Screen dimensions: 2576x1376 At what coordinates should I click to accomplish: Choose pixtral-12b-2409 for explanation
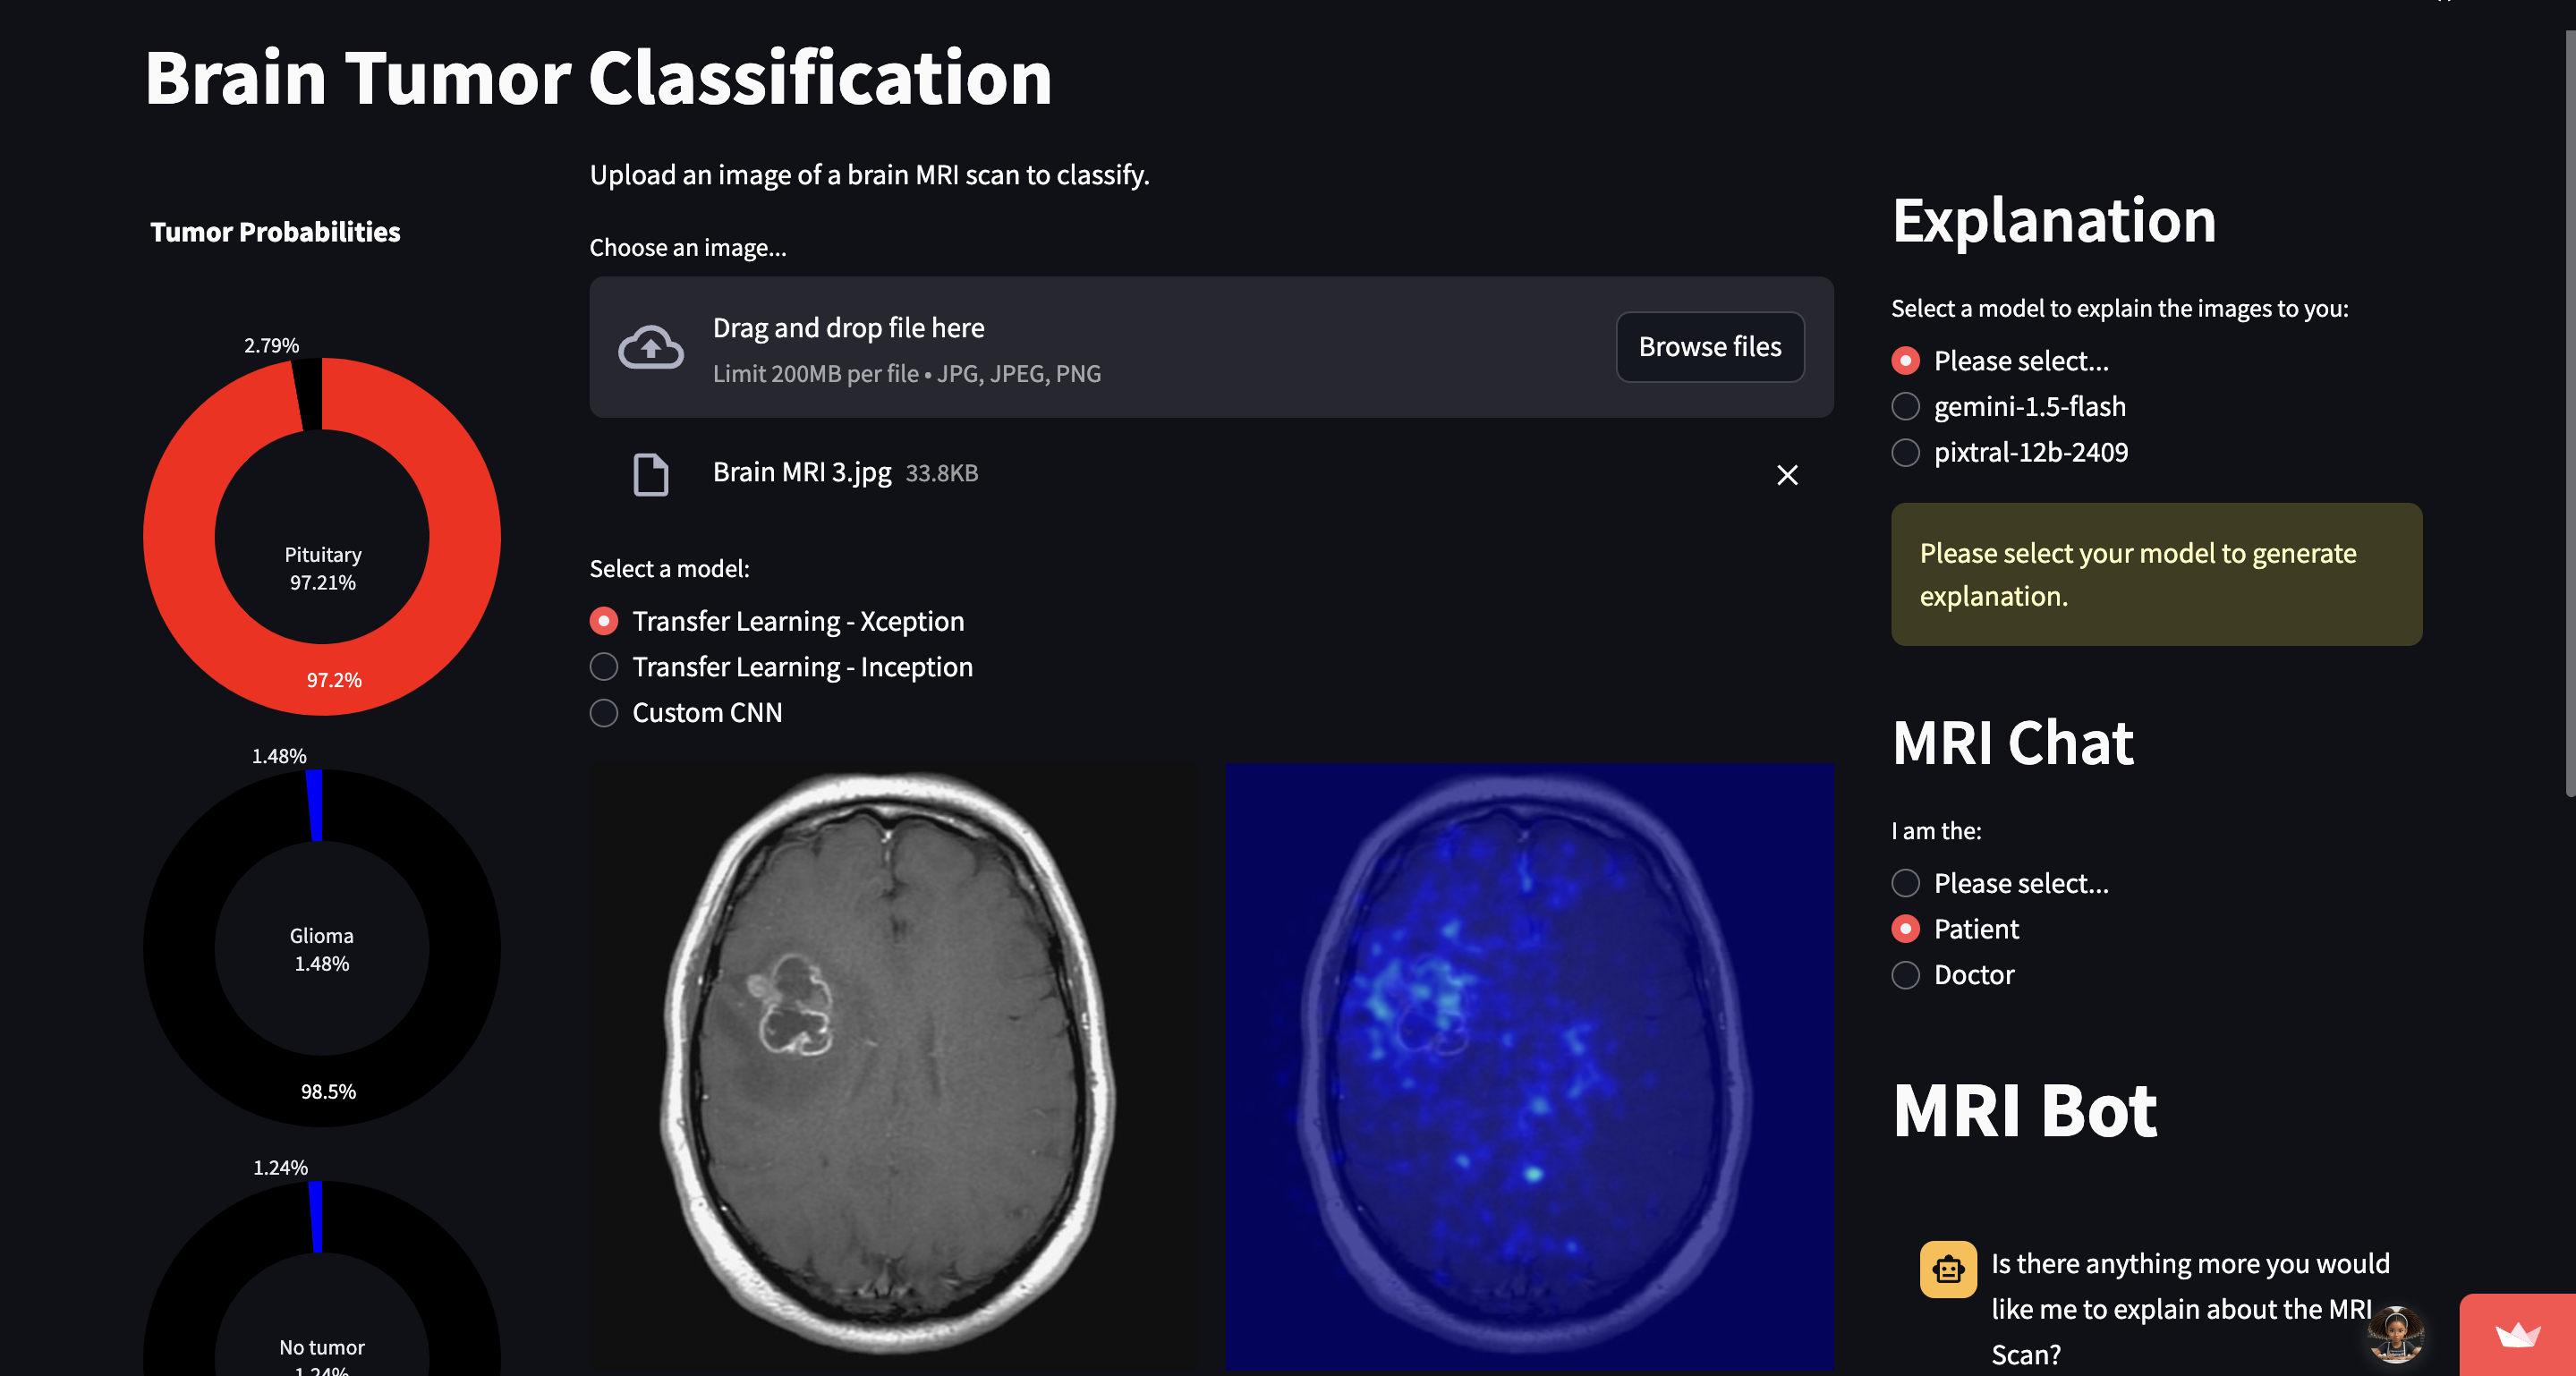(2009, 453)
